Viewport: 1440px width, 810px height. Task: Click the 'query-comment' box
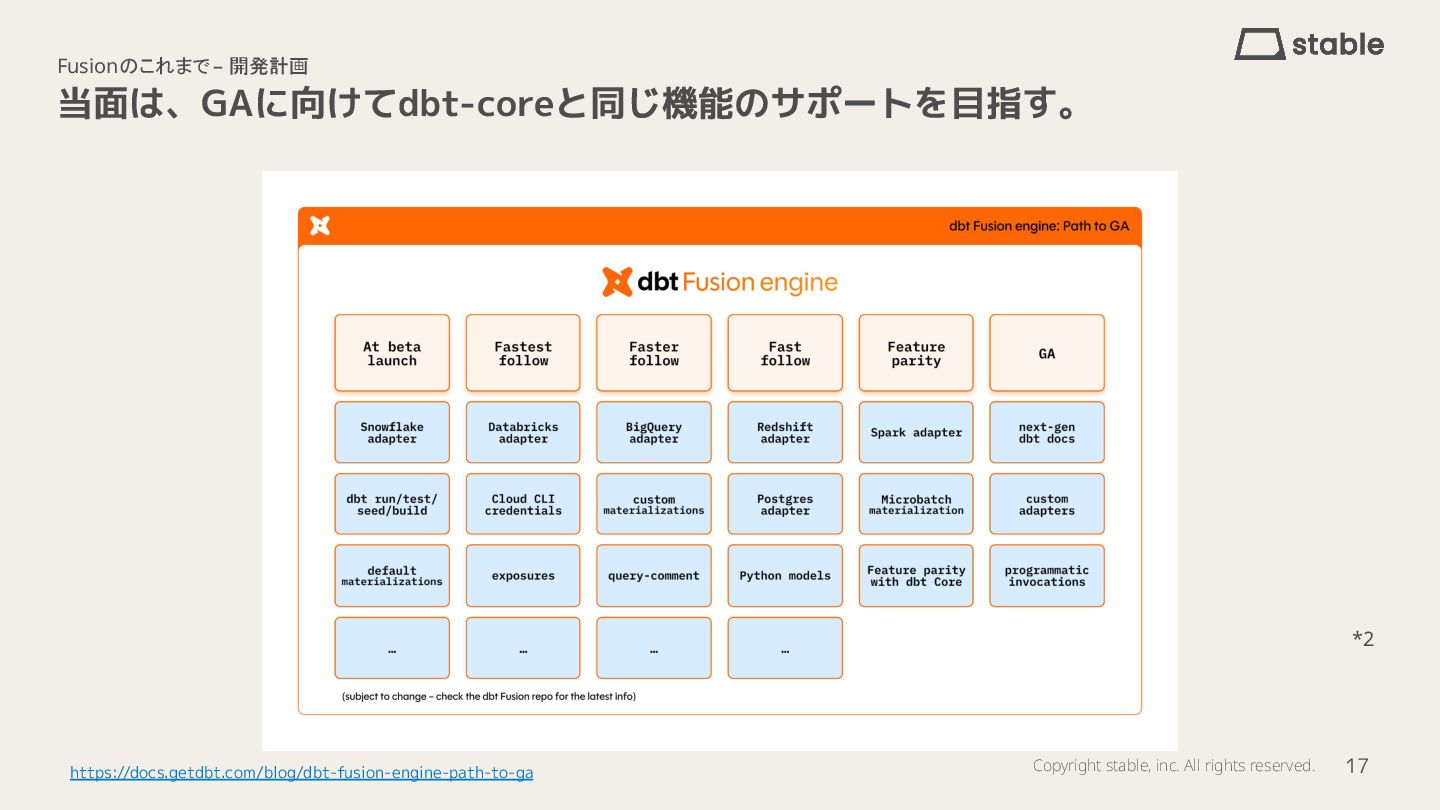point(654,576)
